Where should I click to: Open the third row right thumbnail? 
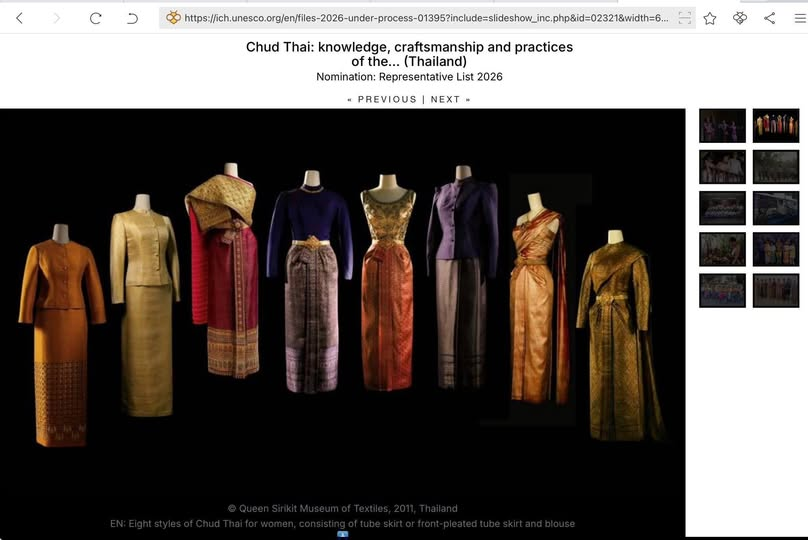pos(776,208)
